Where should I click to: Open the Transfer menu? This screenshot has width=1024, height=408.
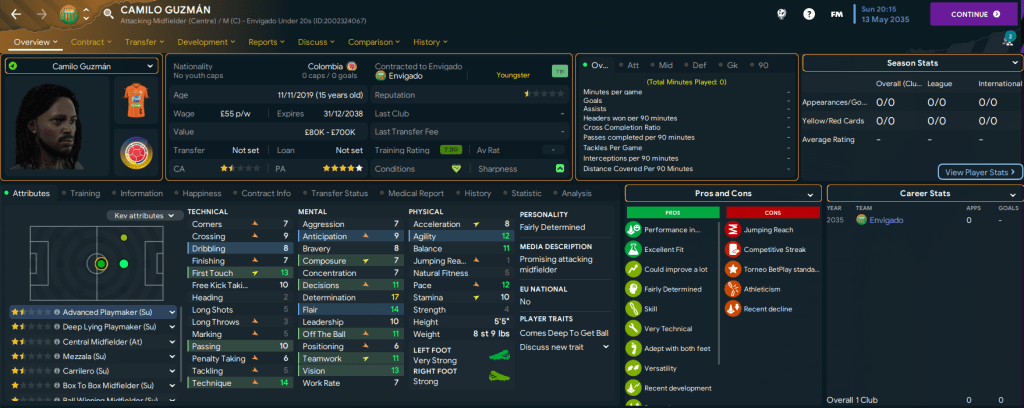coord(144,42)
